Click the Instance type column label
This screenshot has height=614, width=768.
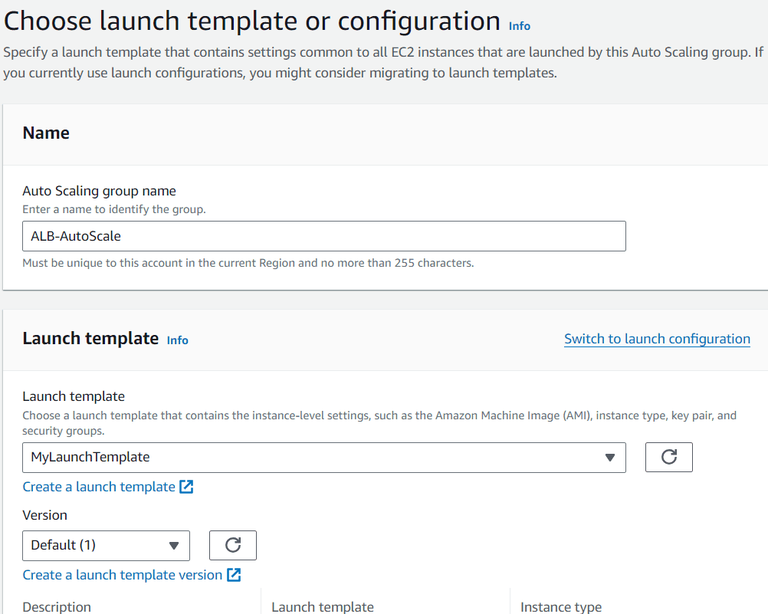561,607
